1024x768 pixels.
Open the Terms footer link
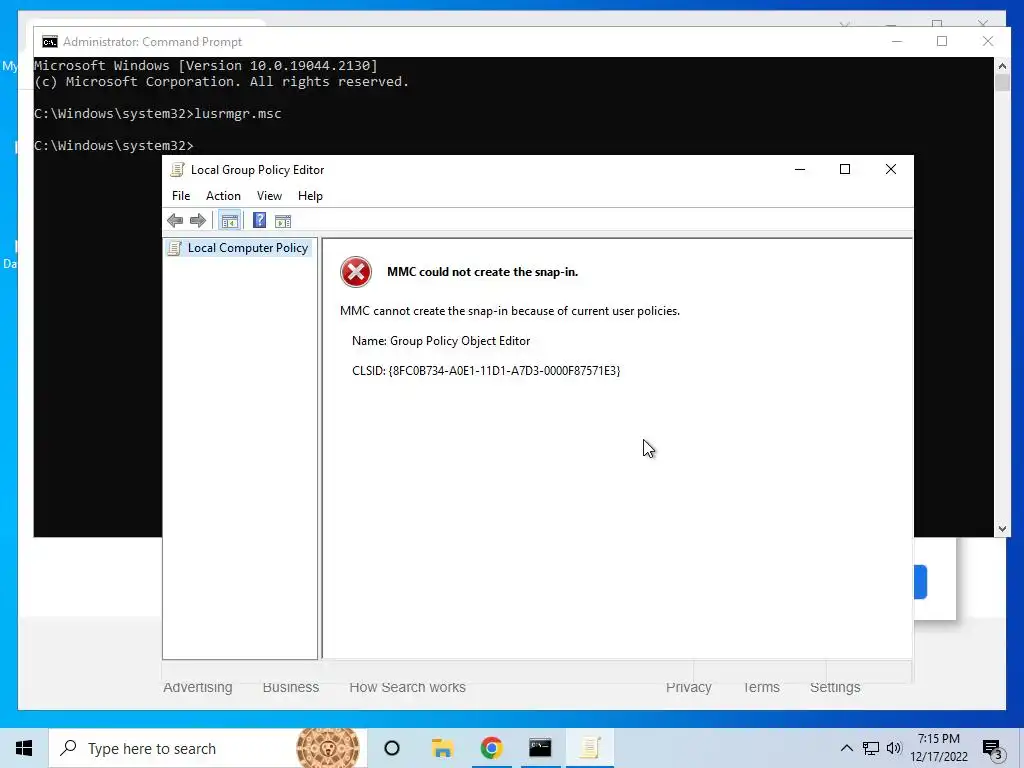[761, 687]
